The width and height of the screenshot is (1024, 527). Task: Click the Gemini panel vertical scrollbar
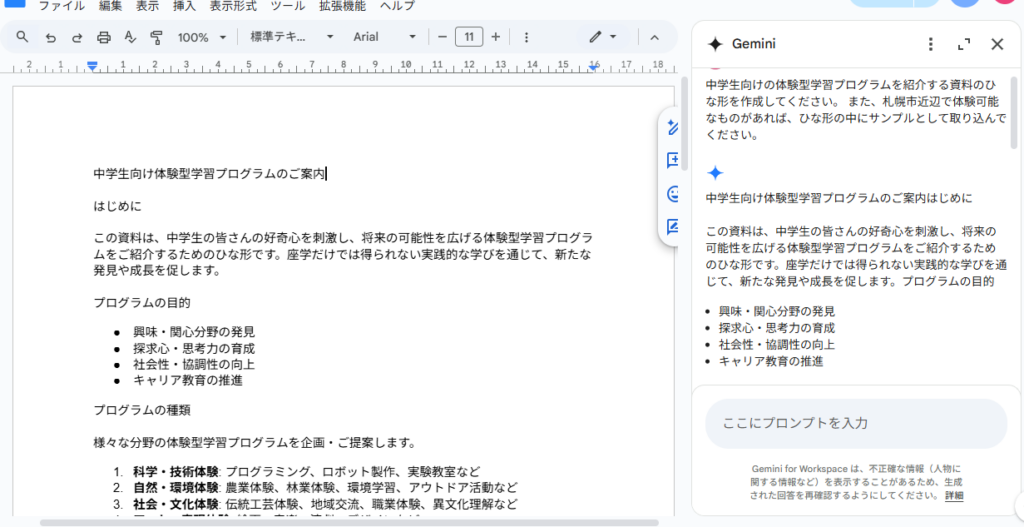click(x=1013, y=112)
